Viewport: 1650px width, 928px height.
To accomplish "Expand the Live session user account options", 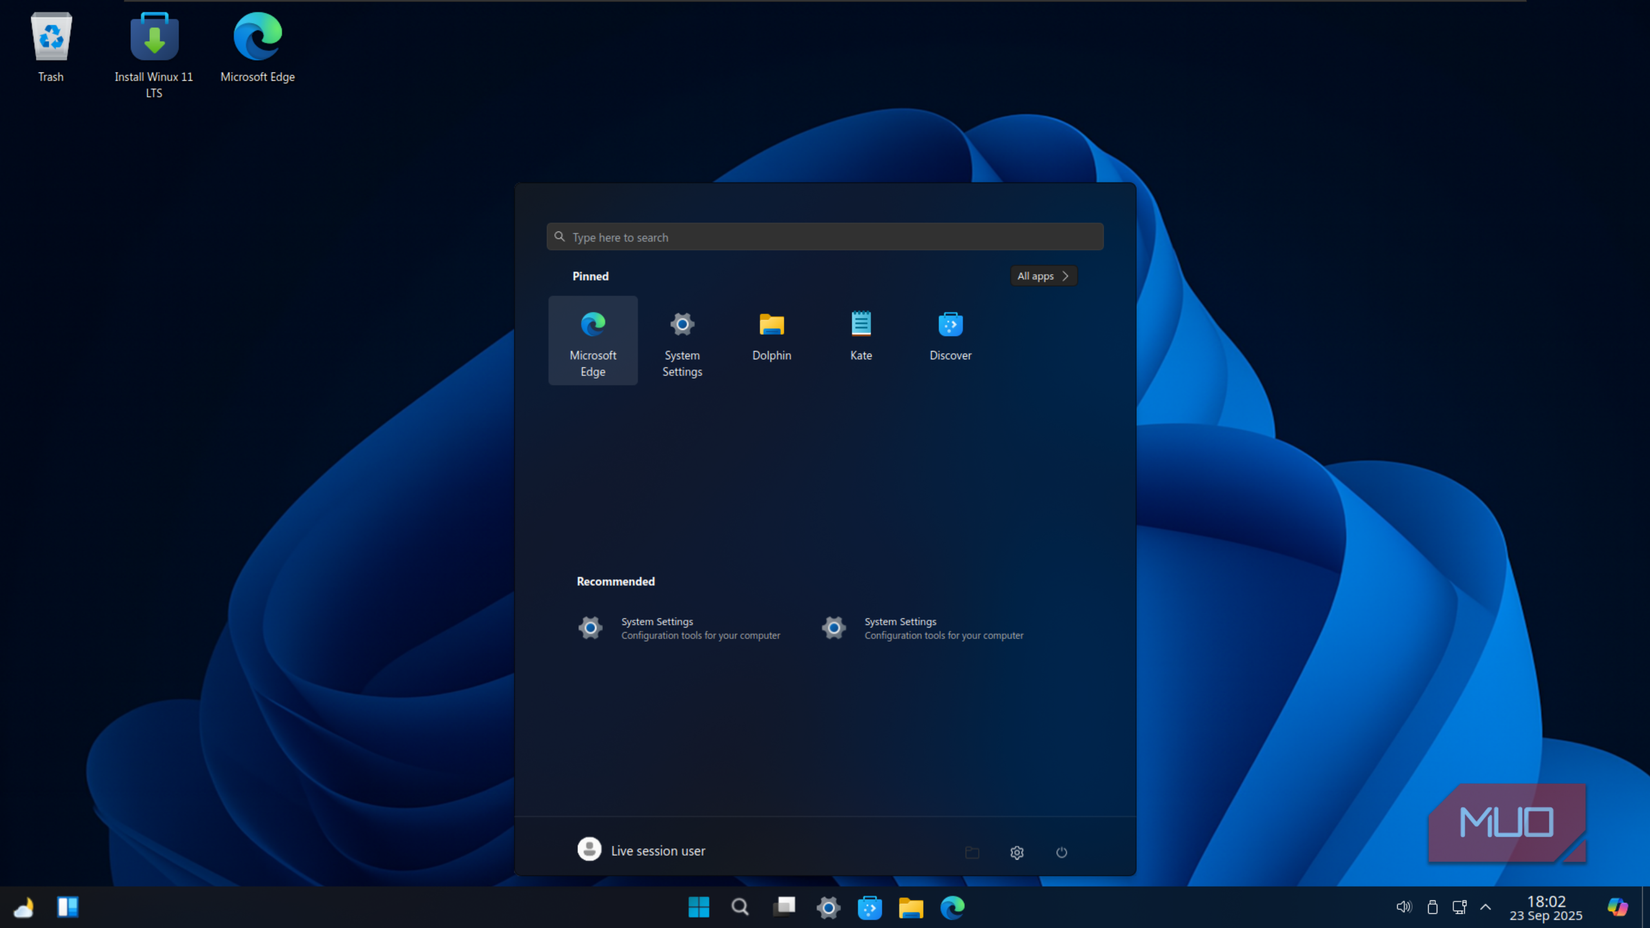I will tap(642, 849).
